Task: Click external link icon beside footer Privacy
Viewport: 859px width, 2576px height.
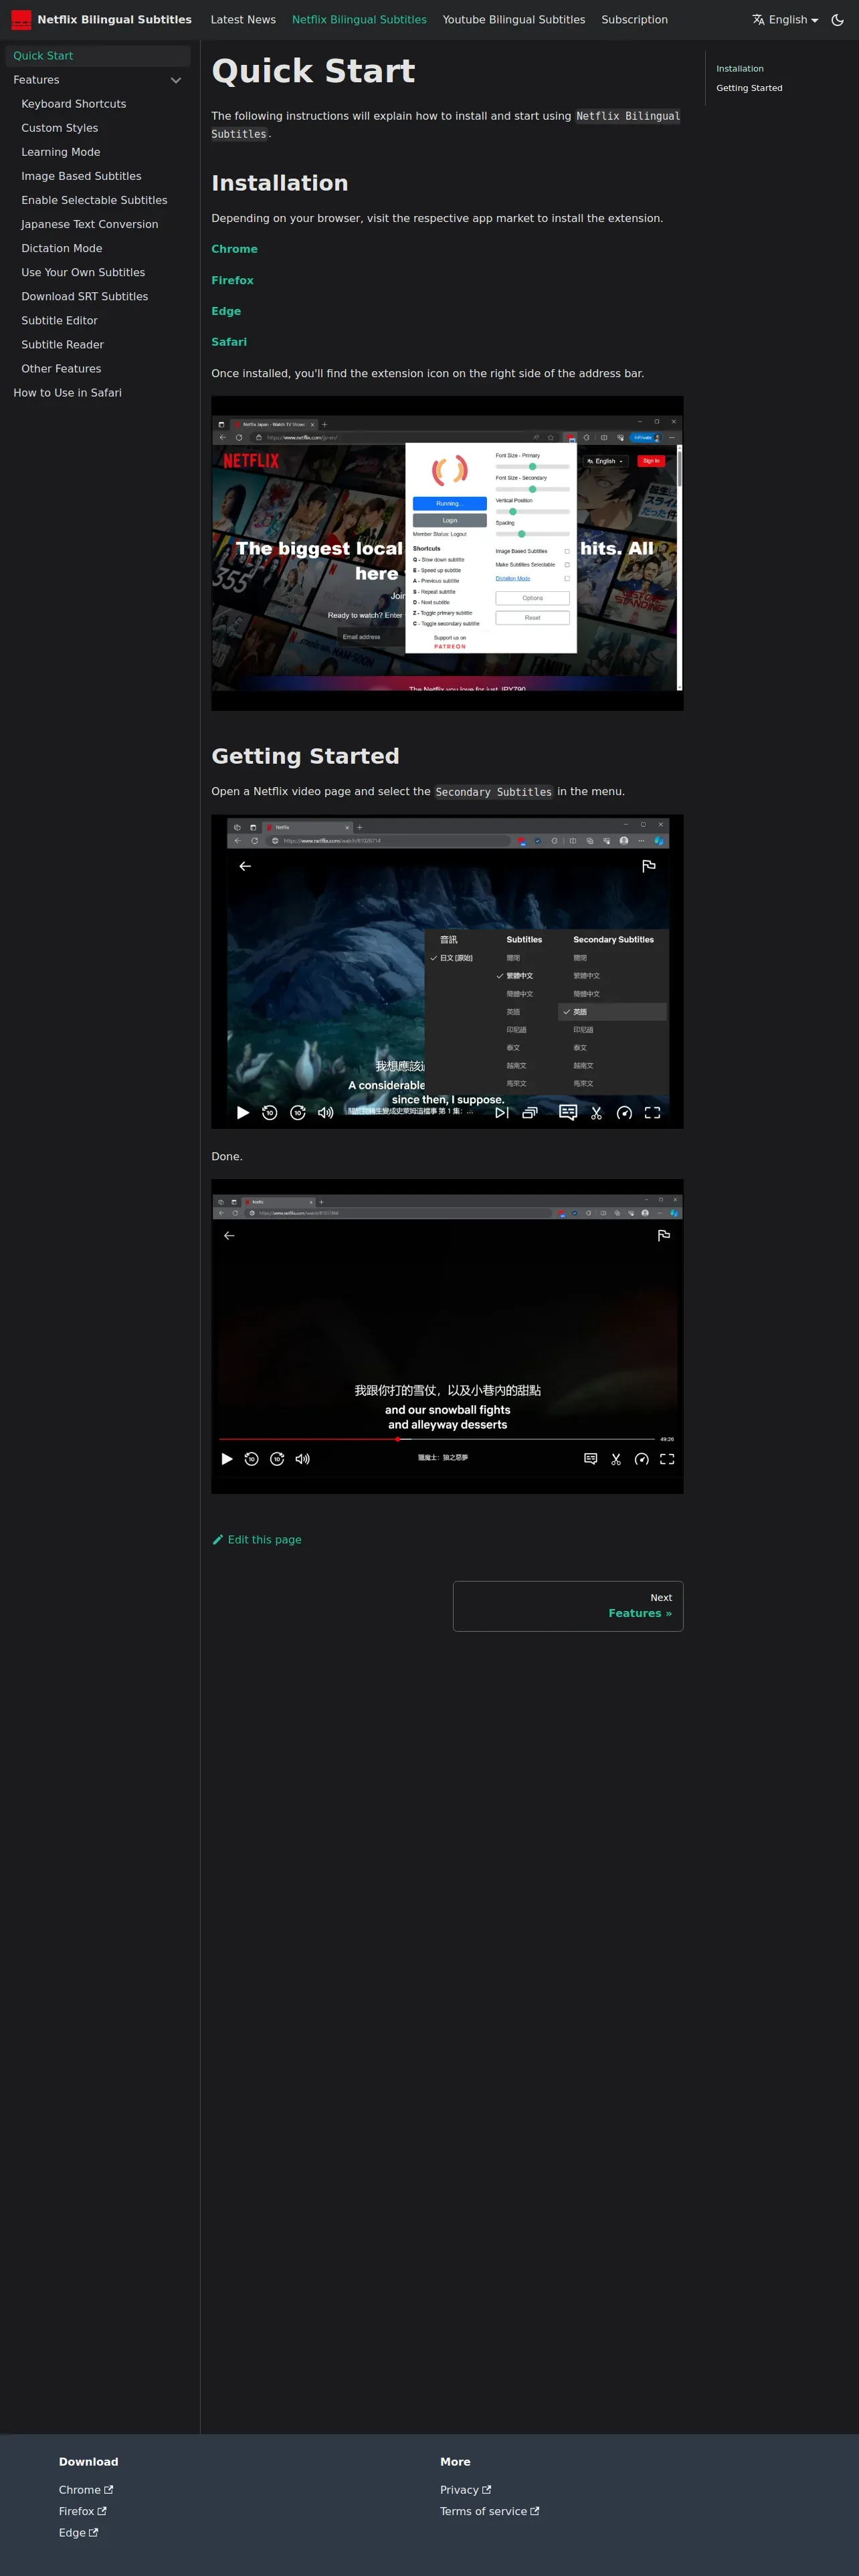Action: (x=487, y=2489)
